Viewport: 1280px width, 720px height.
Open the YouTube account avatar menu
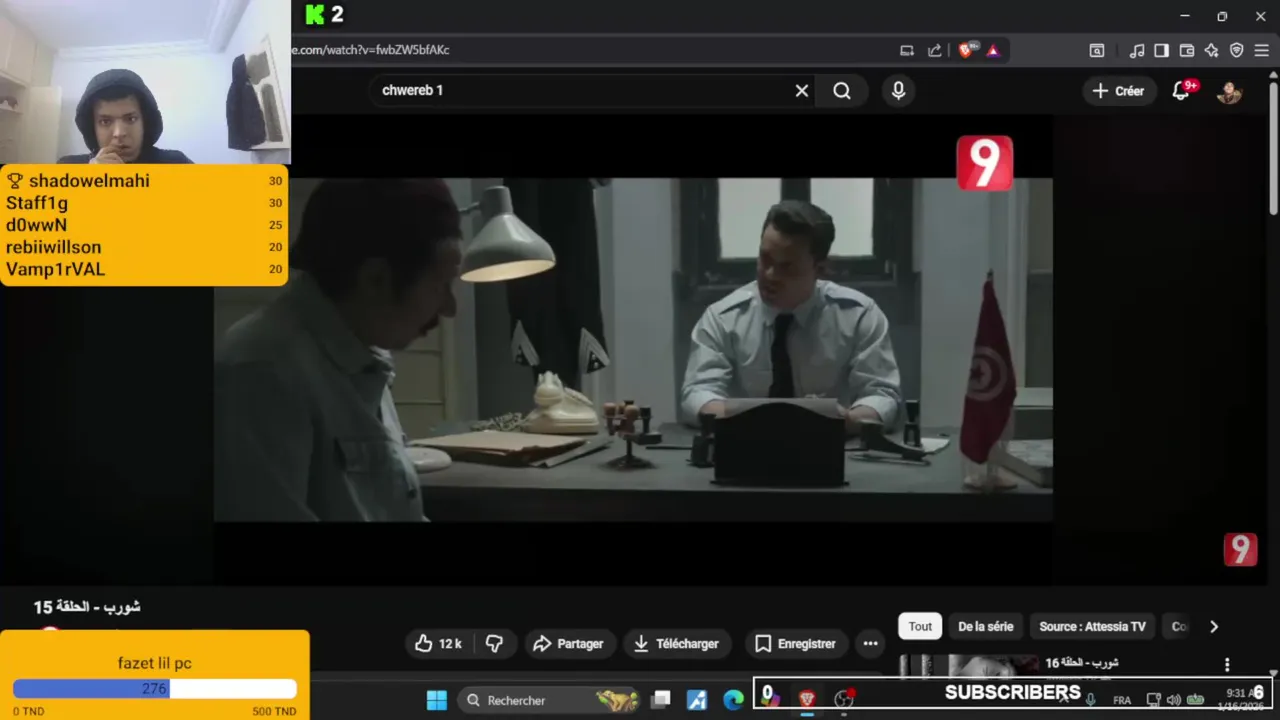tap(1229, 91)
